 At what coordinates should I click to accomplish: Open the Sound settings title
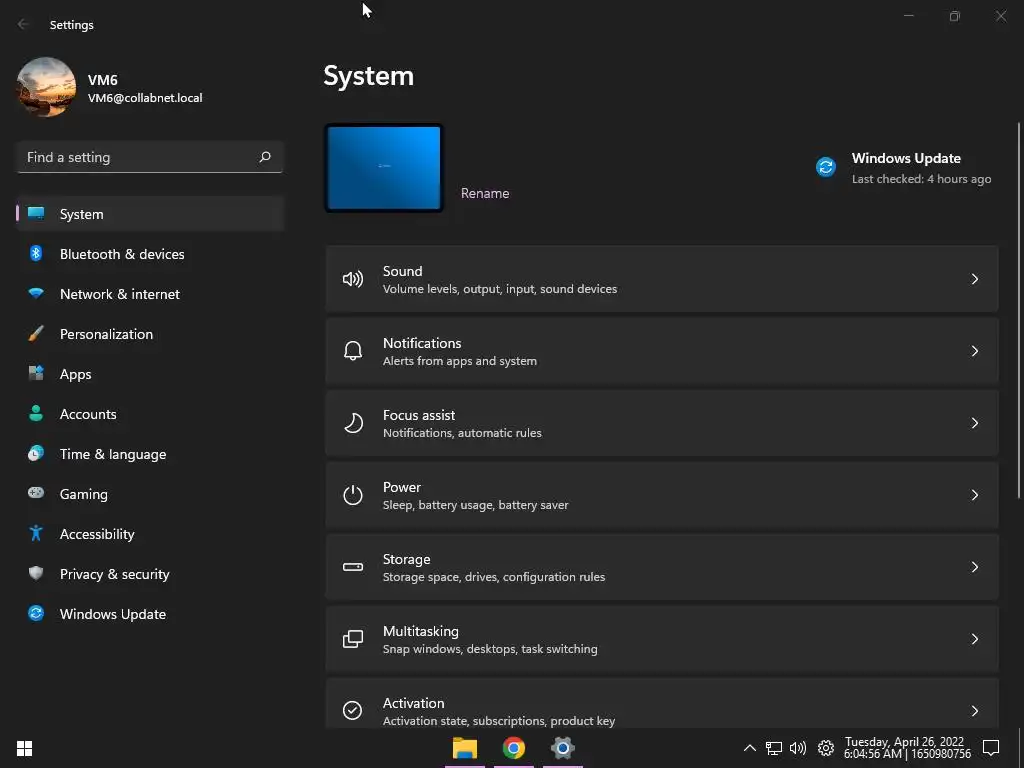pyautogui.click(x=402, y=271)
